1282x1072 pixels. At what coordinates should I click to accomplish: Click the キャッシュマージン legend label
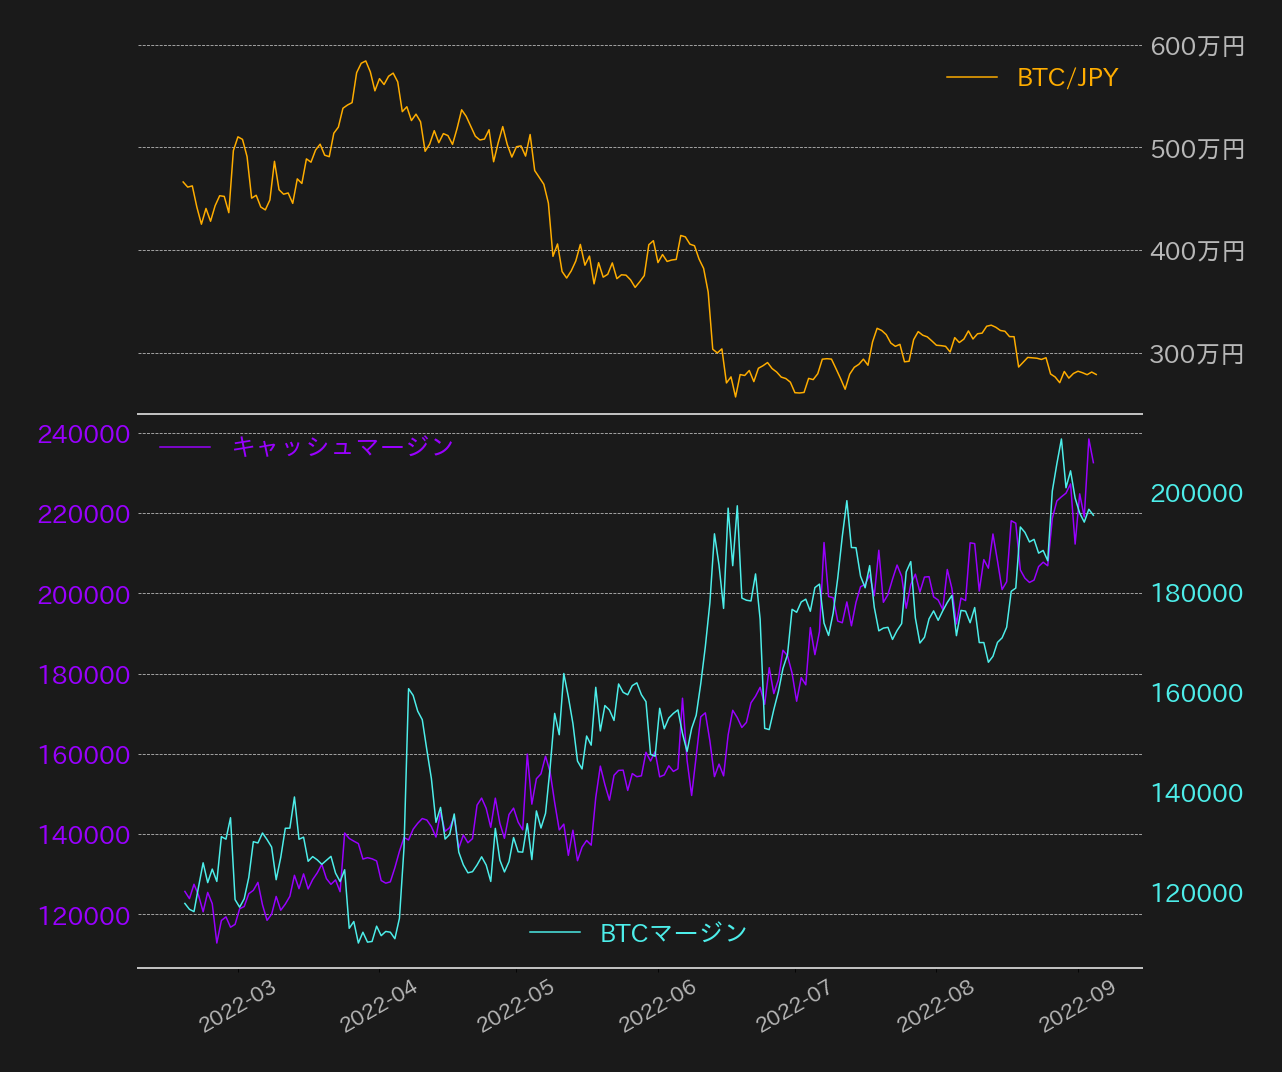click(x=343, y=446)
